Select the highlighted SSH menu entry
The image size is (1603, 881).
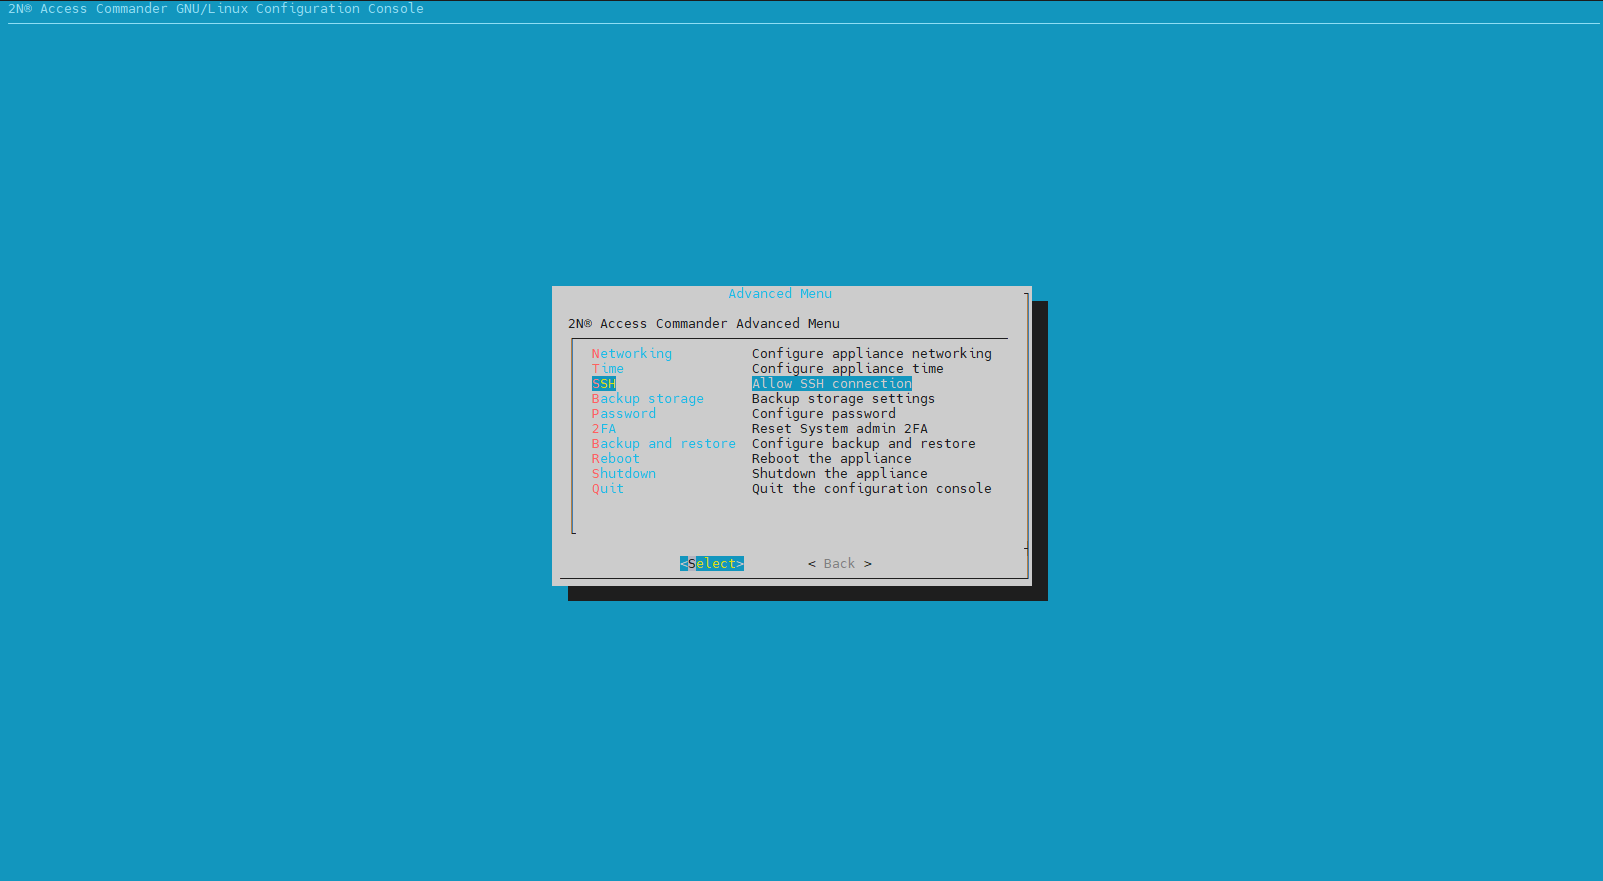(603, 384)
